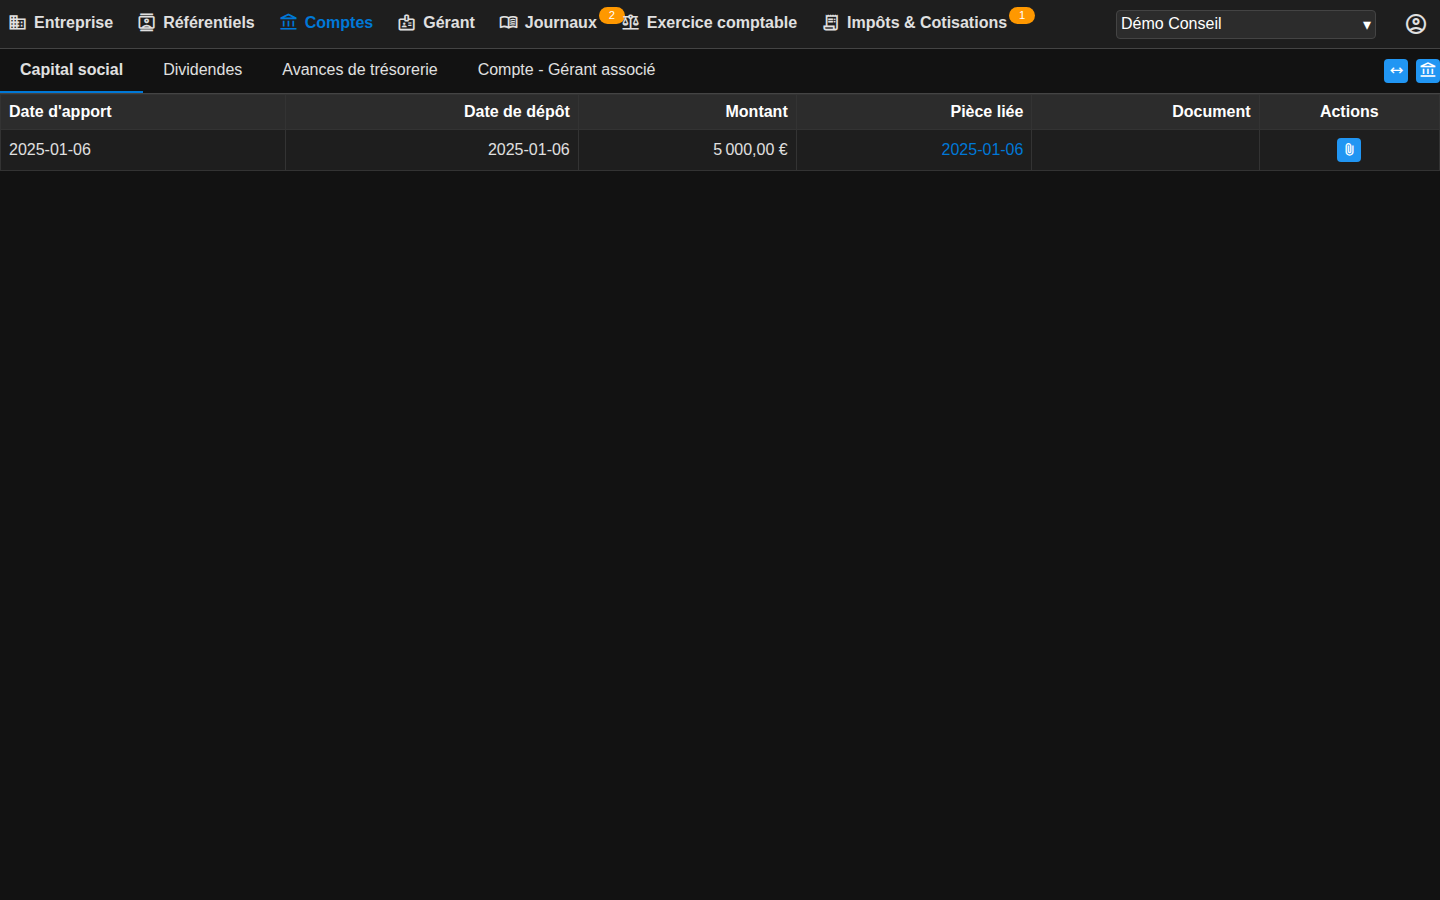Open the Comptes menu
Image resolution: width=1440 pixels, height=900 pixels.
coord(326,23)
